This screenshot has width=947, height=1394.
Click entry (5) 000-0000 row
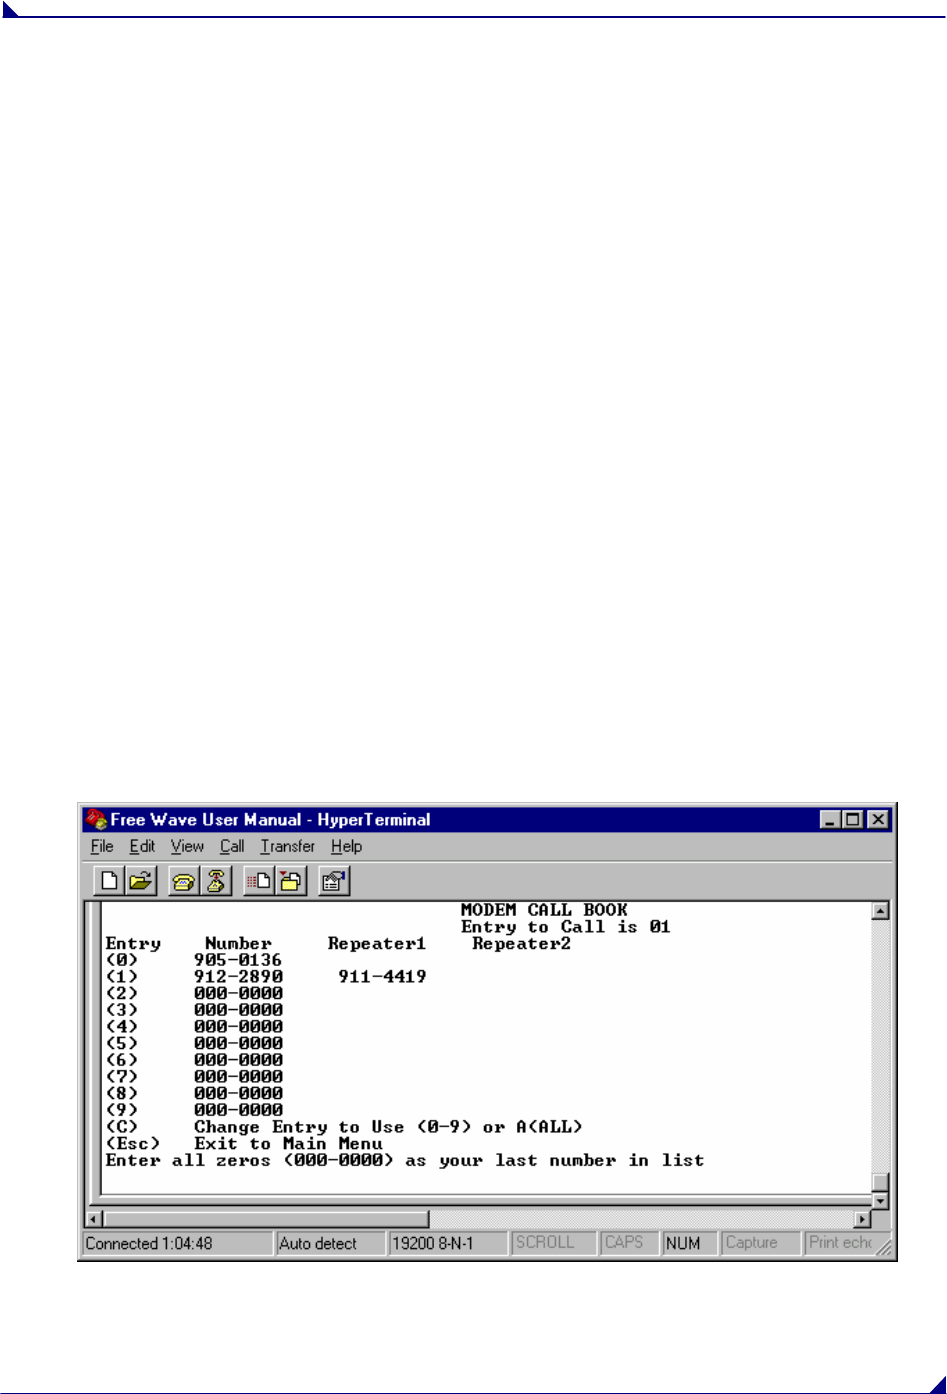[x=194, y=1043]
